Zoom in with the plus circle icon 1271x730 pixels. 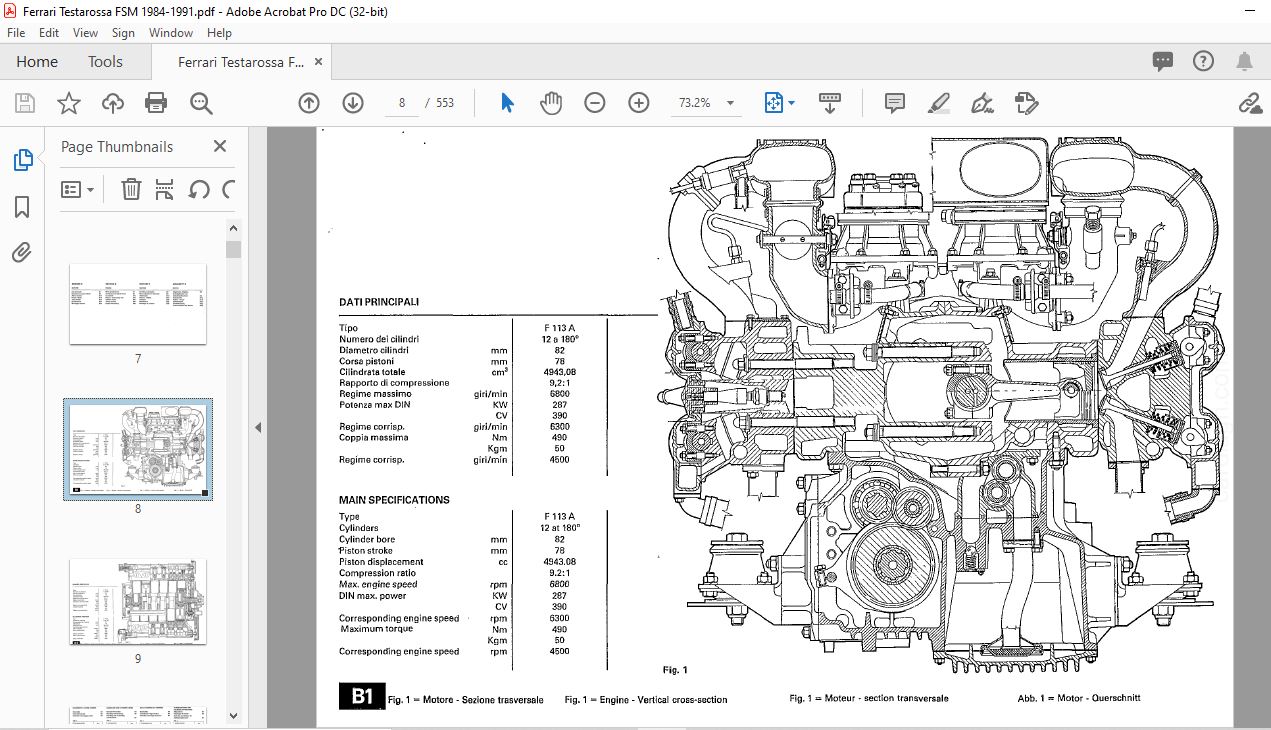pyautogui.click(x=639, y=103)
